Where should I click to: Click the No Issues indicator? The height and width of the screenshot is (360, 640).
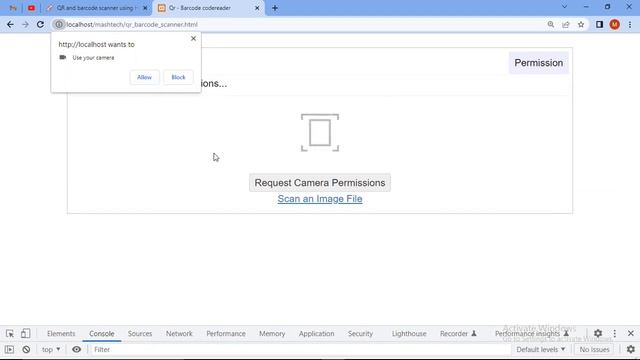click(594, 349)
